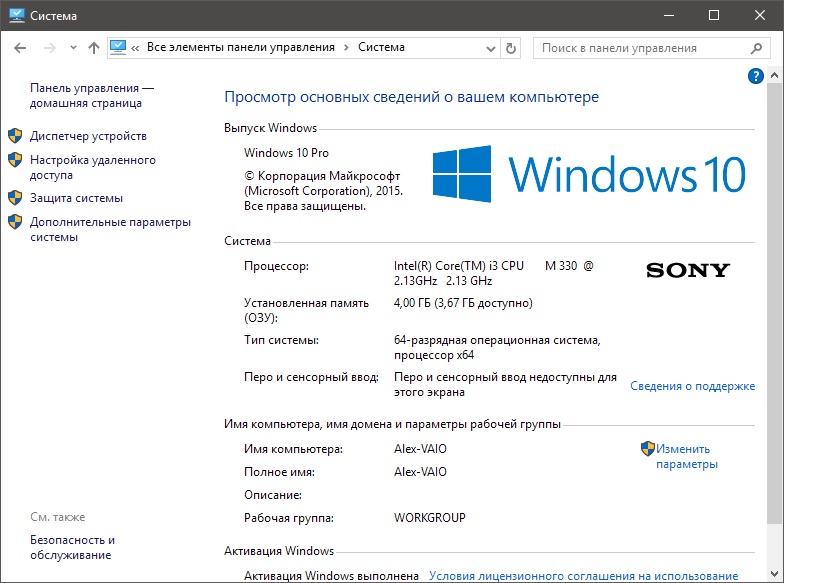Open Диспетчер устройств link
Viewport: 819px width, 583px height.
pos(88,136)
